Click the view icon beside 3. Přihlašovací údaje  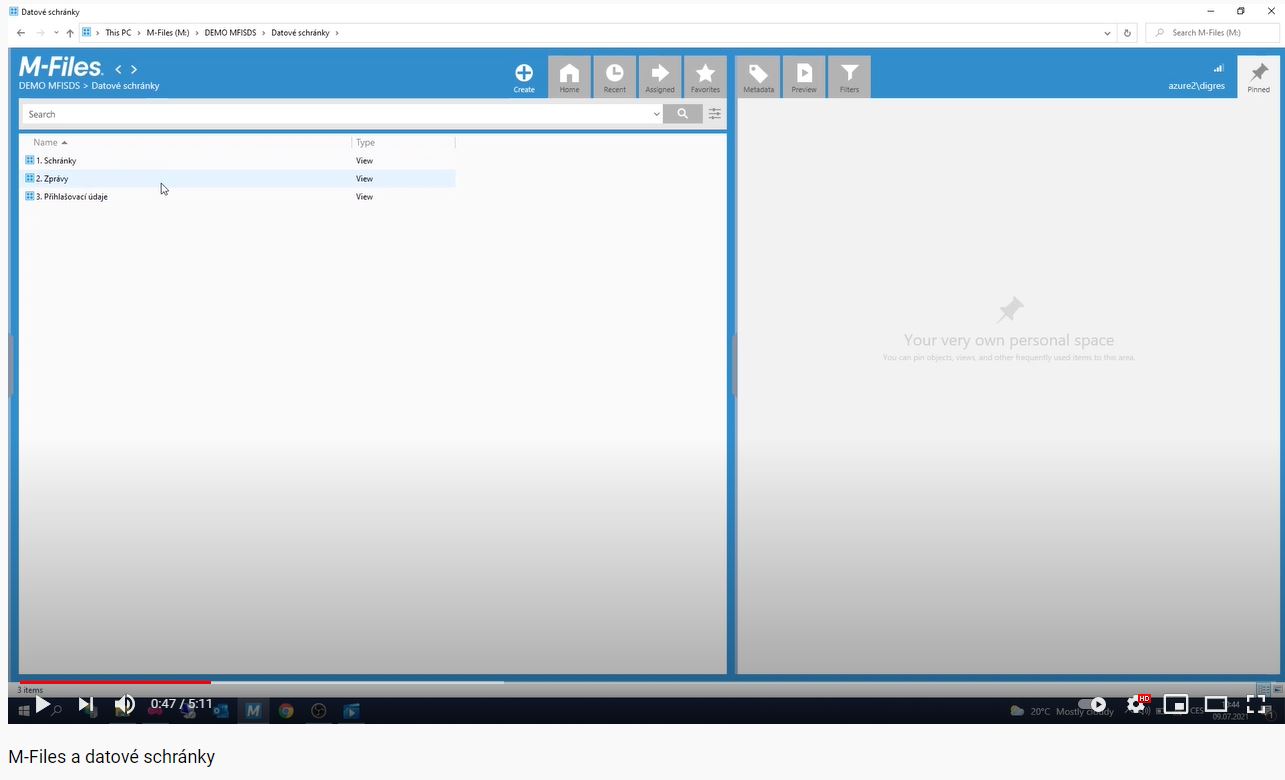click(x=30, y=196)
